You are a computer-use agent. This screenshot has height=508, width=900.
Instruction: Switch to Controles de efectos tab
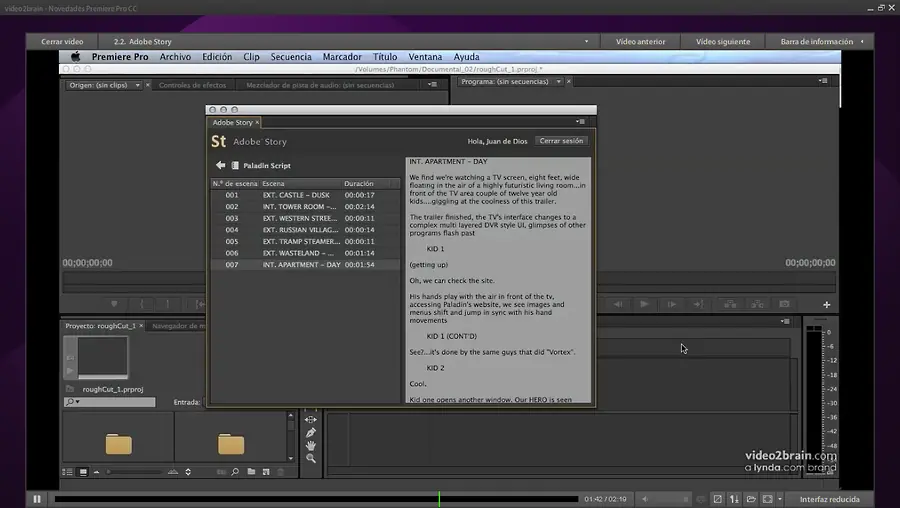192,85
